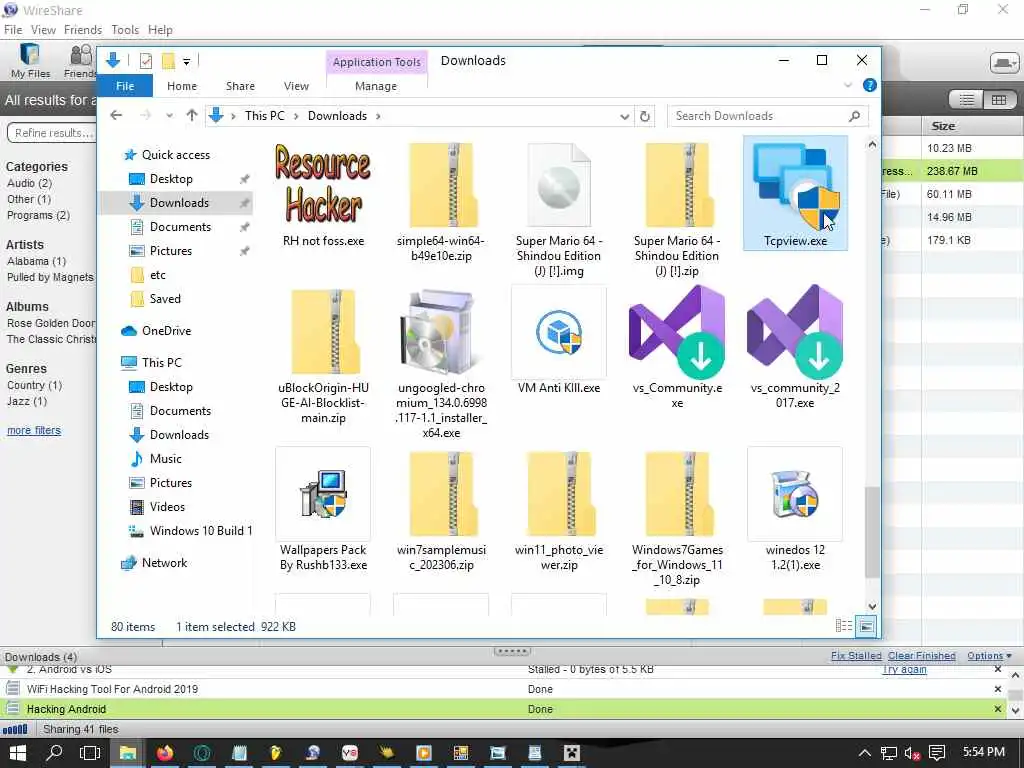Open the RH not foss.exe Resource Hacker file
This screenshot has height=768, width=1024.
click(x=323, y=194)
